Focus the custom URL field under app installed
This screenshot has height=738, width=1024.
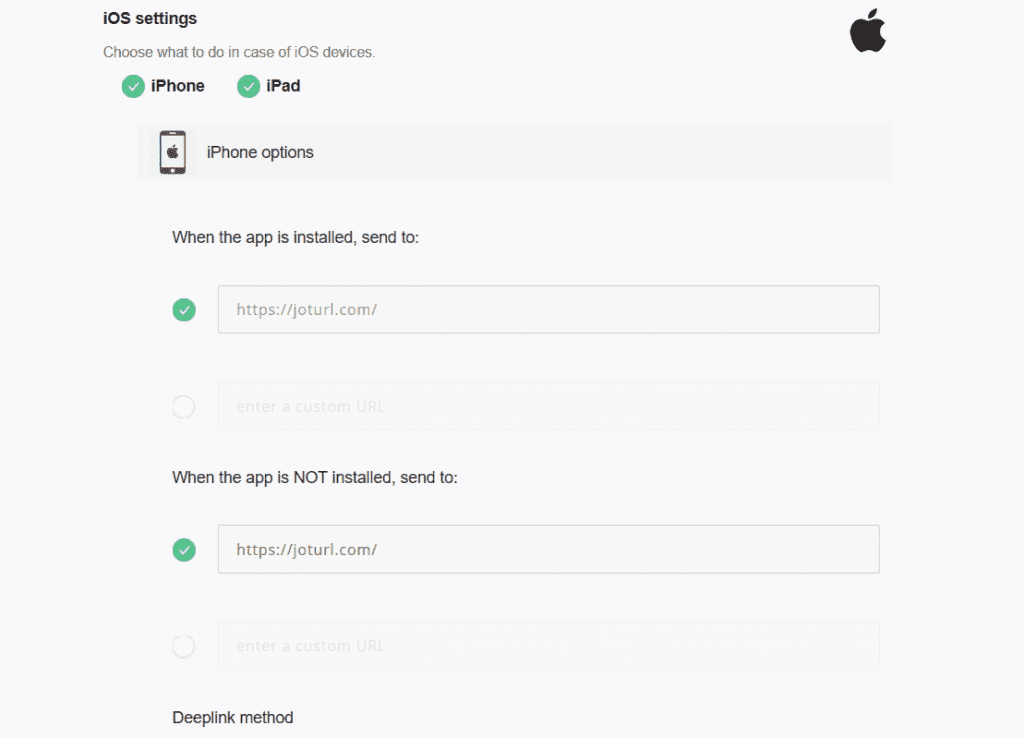549,406
